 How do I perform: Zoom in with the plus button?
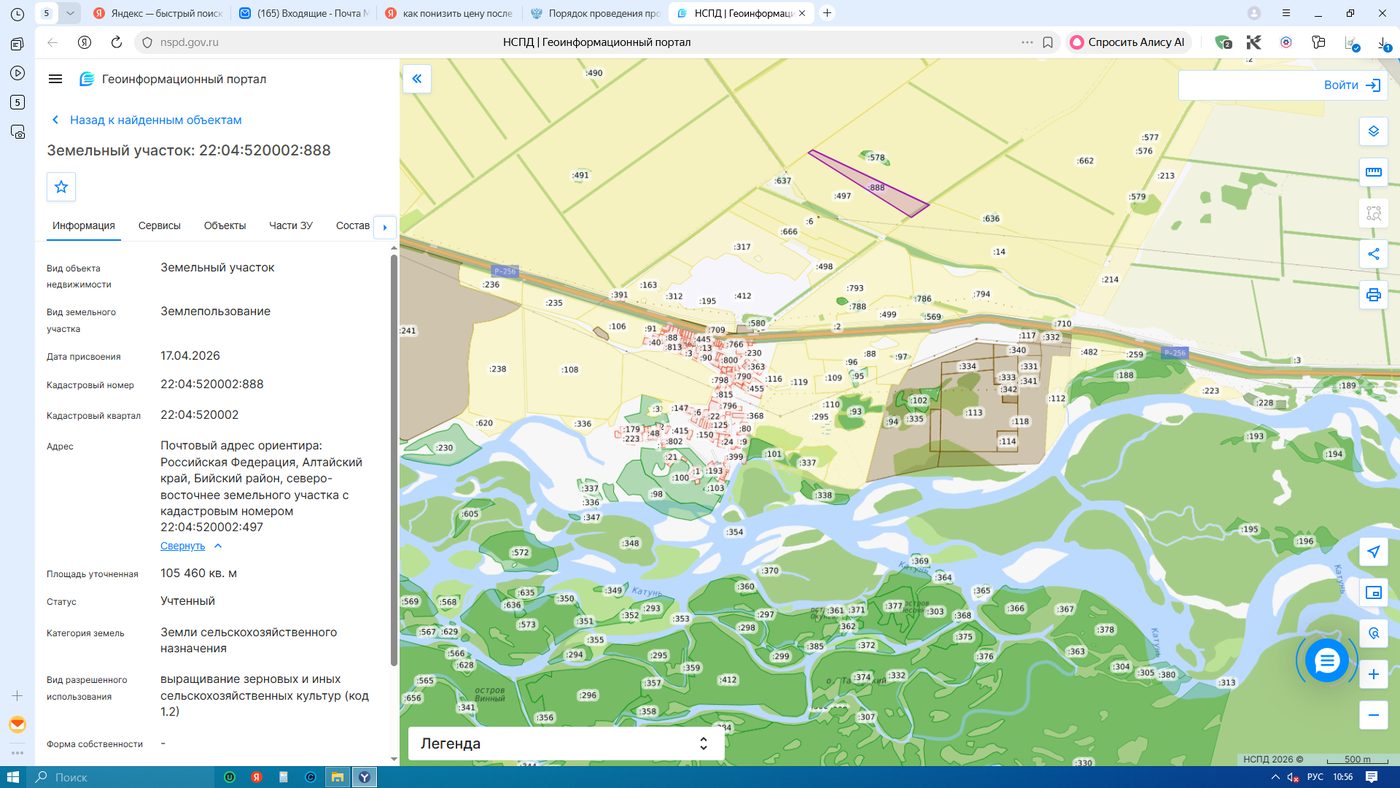(1374, 675)
